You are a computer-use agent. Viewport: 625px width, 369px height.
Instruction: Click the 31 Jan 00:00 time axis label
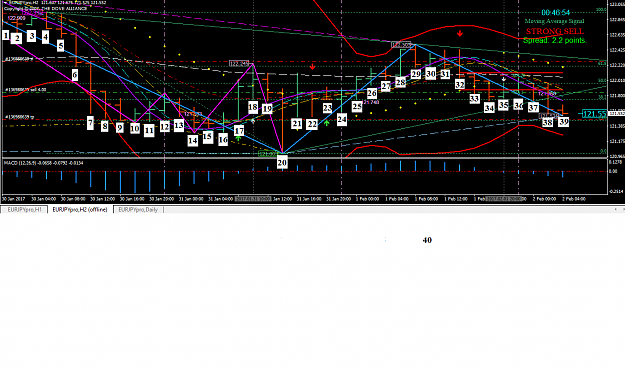click(x=191, y=198)
